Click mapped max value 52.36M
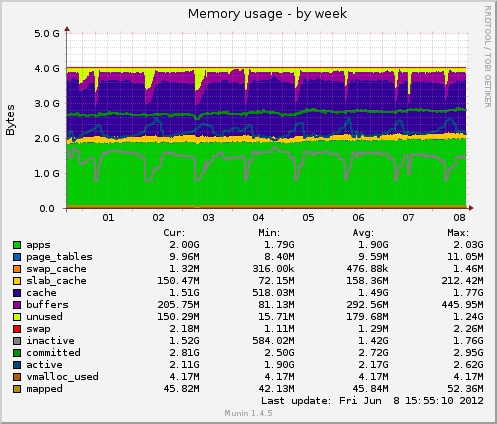 [465, 389]
